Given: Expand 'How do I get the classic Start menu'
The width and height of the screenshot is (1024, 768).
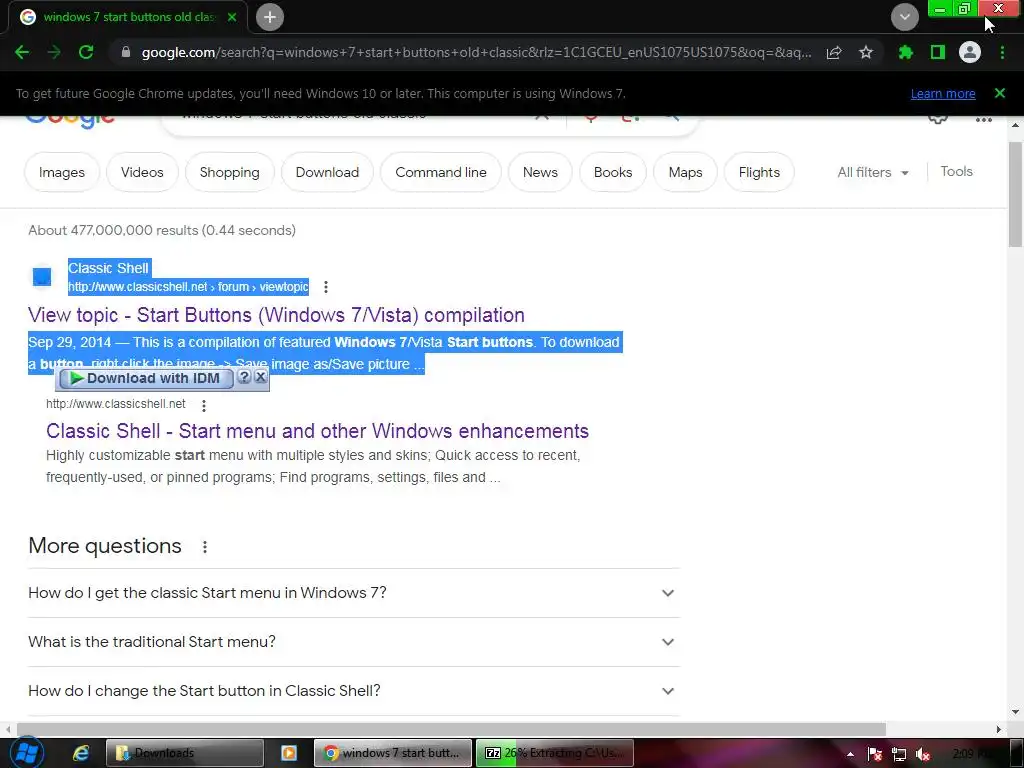Looking at the screenshot, I should (x=354, y=593).
